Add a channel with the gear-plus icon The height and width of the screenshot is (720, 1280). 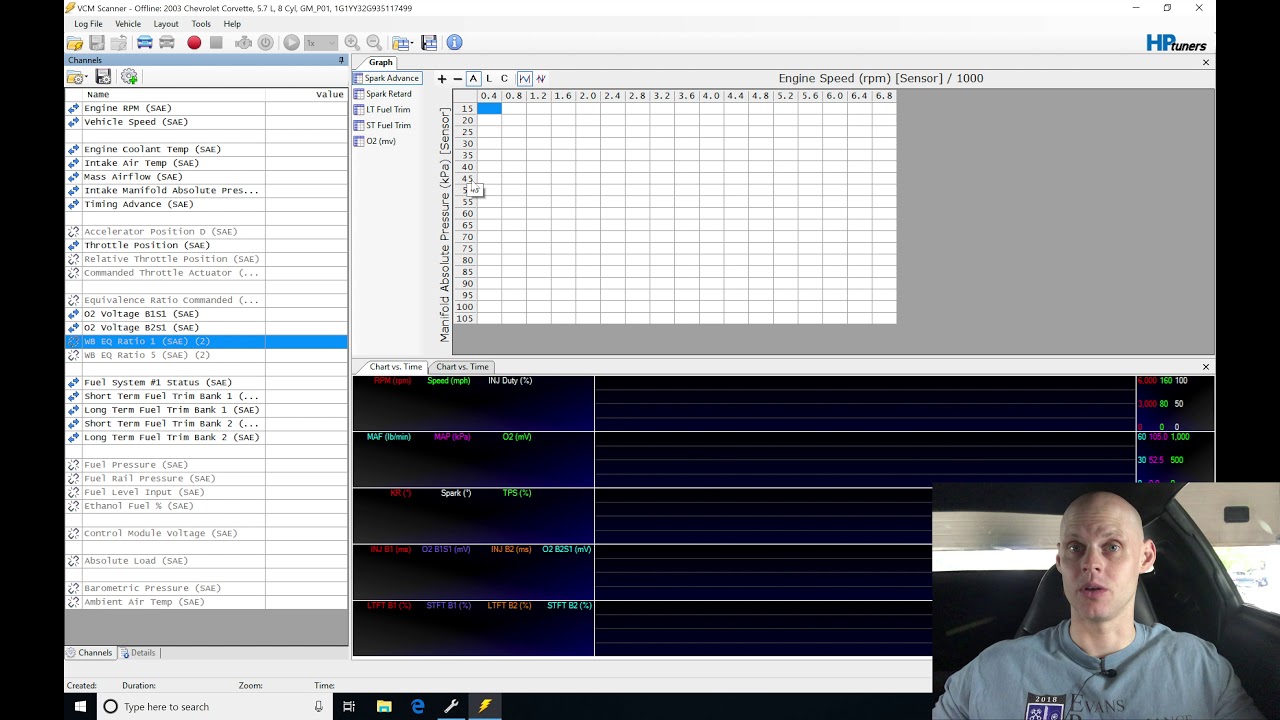point(129,77)
